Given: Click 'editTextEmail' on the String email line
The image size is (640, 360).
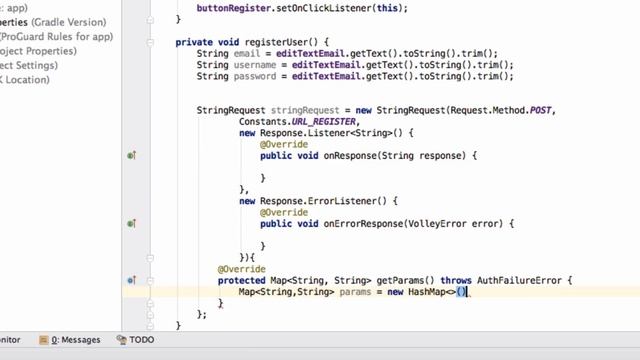Looking at the screenshot, I should pyautogui.click(x=310, y=53).
